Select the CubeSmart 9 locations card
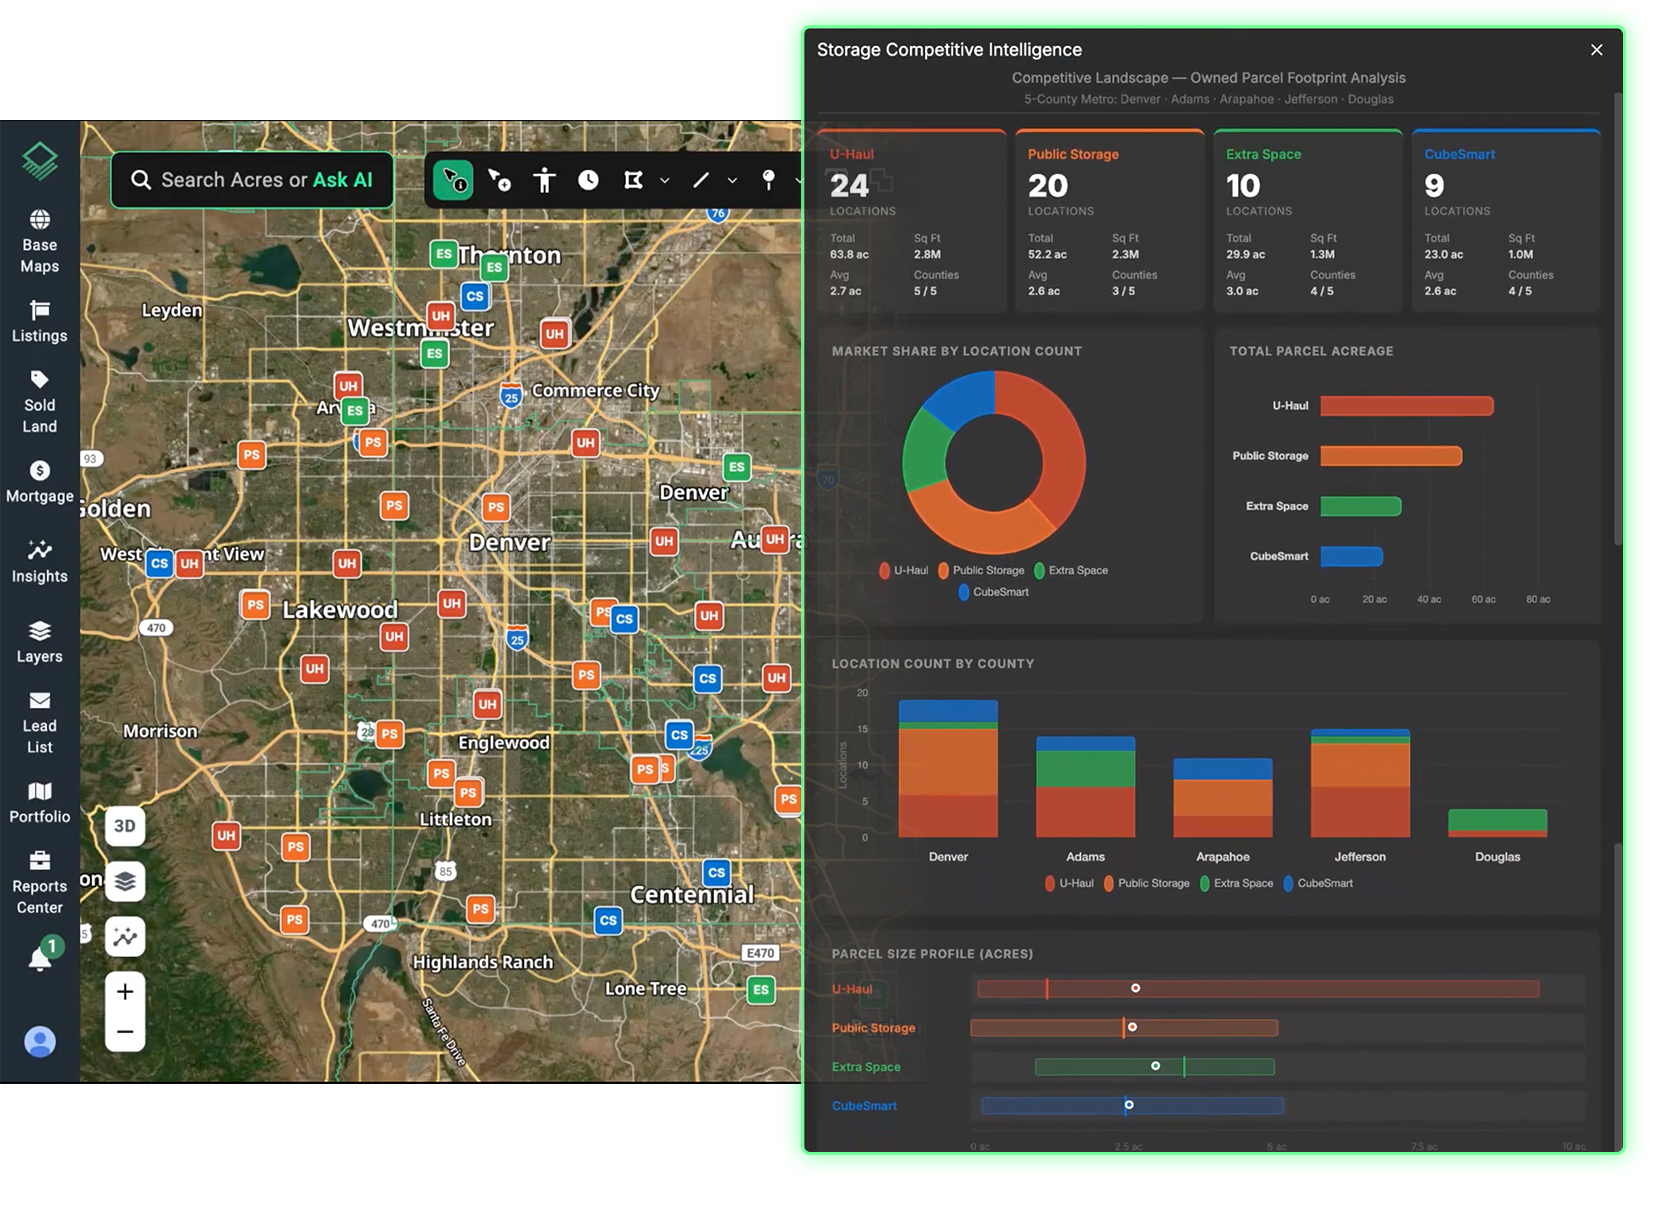Screen dimensions: 1655x1205 click(x=1506, y=221)
